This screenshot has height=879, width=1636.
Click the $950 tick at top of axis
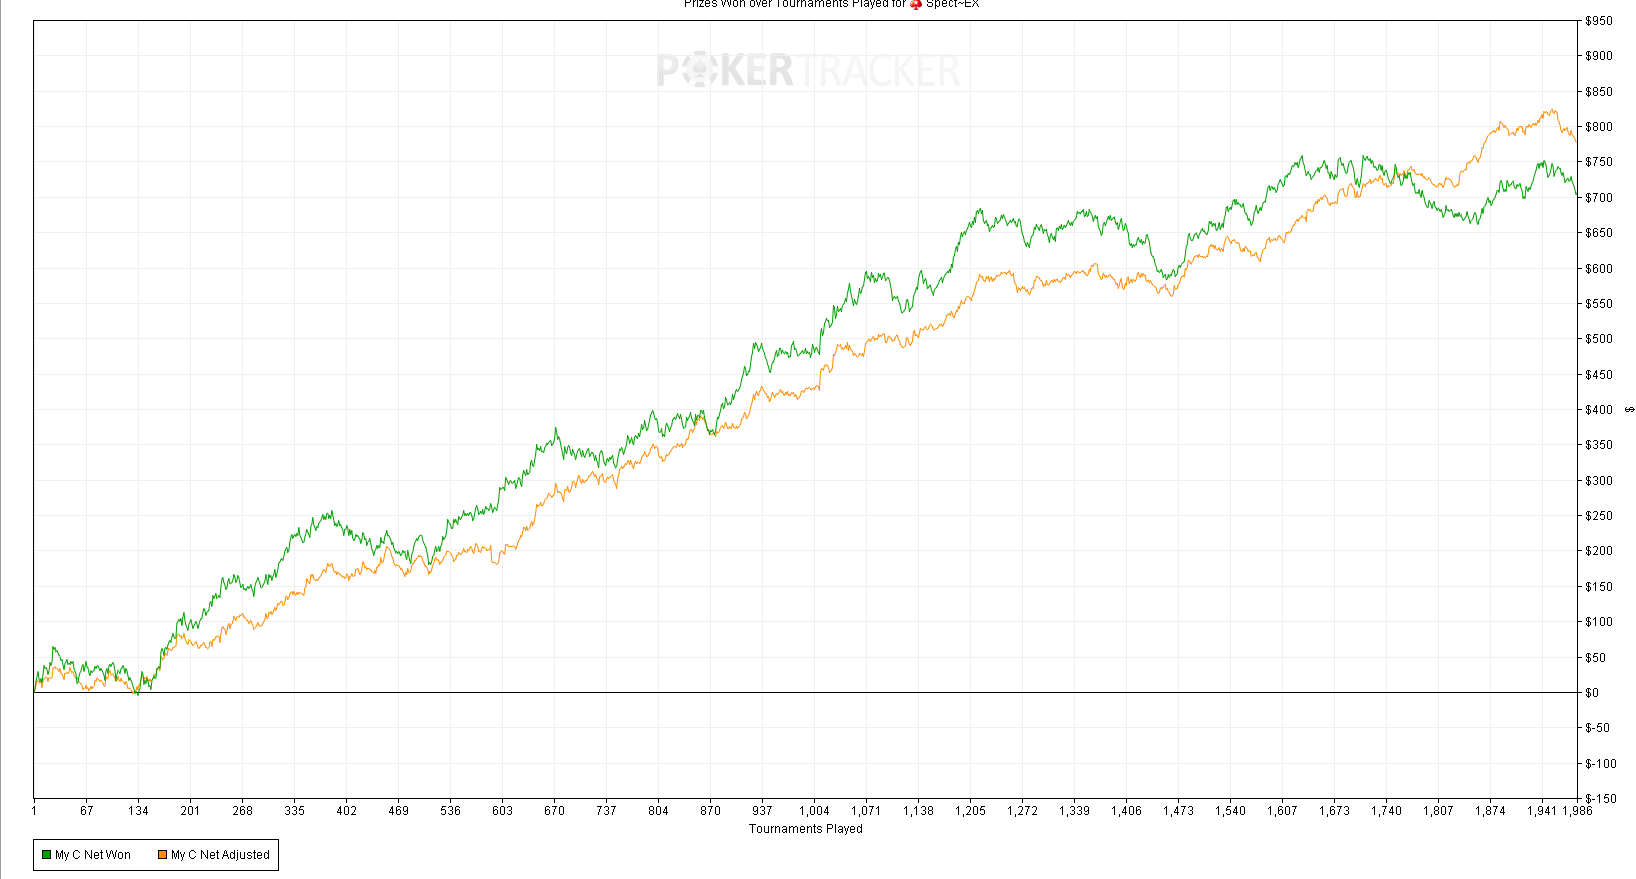pos(1598,21)
